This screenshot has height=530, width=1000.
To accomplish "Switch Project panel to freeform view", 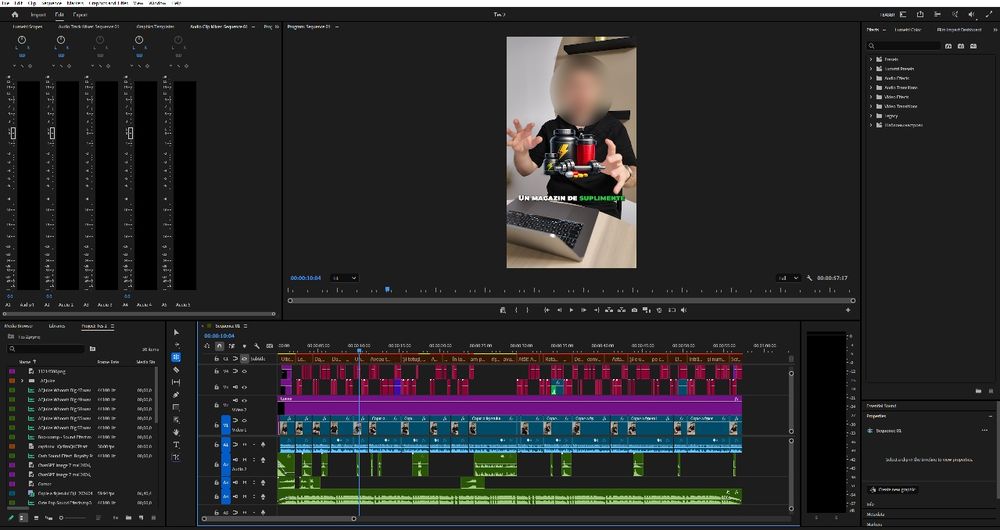I will pos(49,518).
